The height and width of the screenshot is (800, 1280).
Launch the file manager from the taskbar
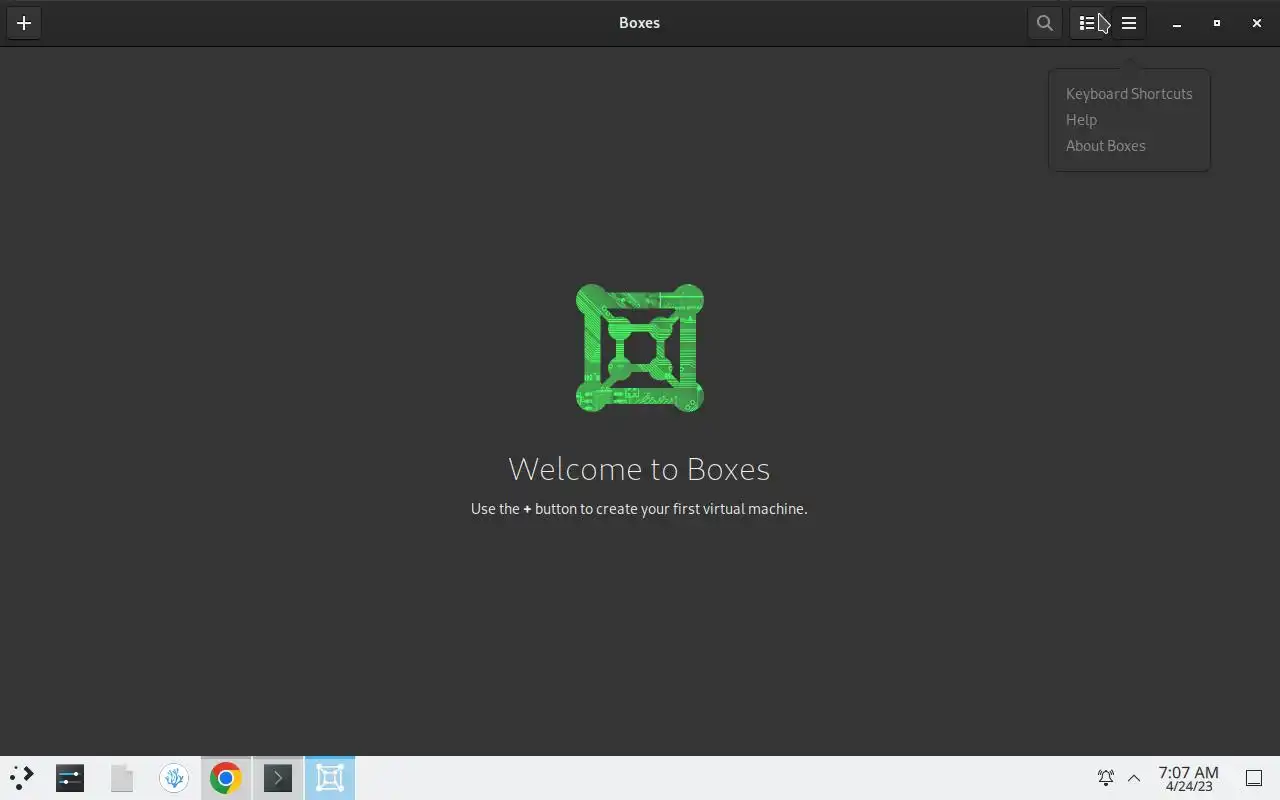click(x=122, y=777)
